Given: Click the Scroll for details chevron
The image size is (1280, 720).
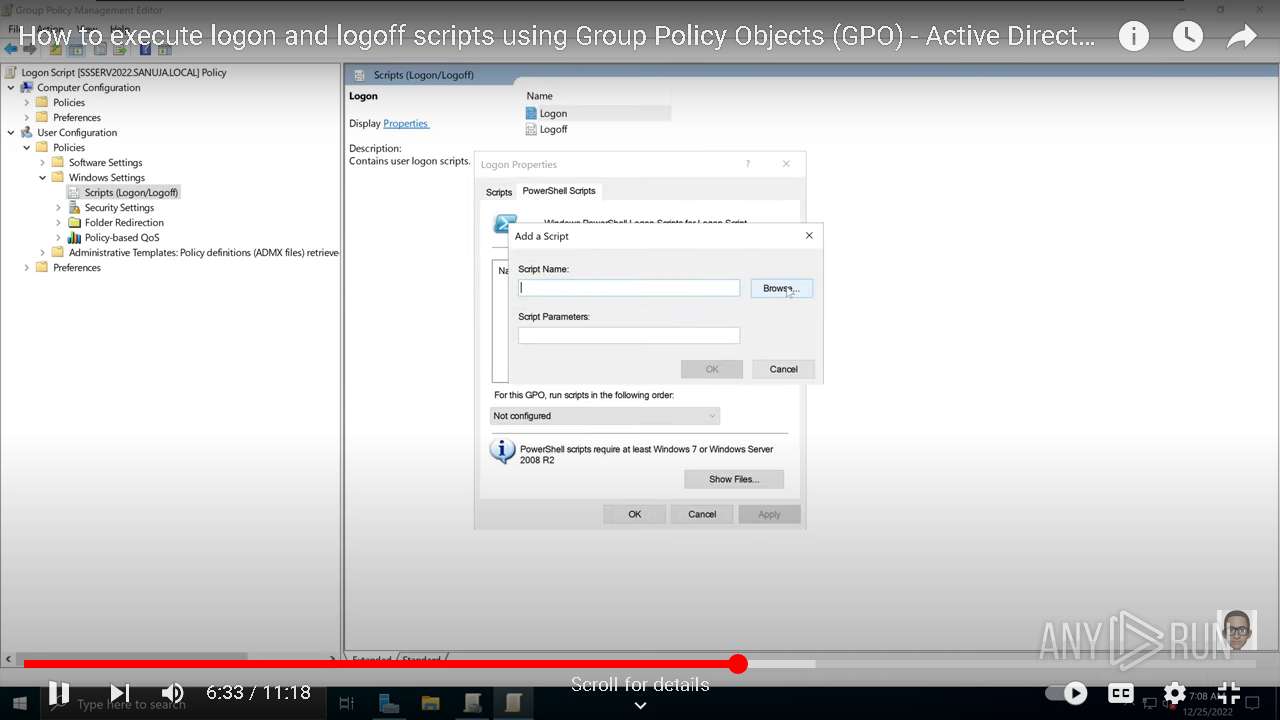Looking at the screenshot, I should [640, 705].
